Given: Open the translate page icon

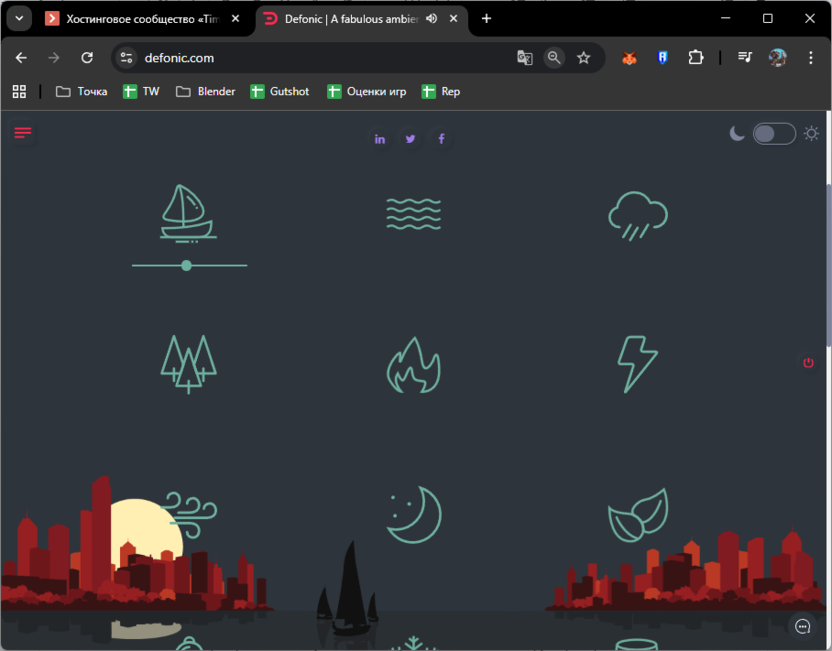Looking at the screenshot, I should tap(525, 57).
